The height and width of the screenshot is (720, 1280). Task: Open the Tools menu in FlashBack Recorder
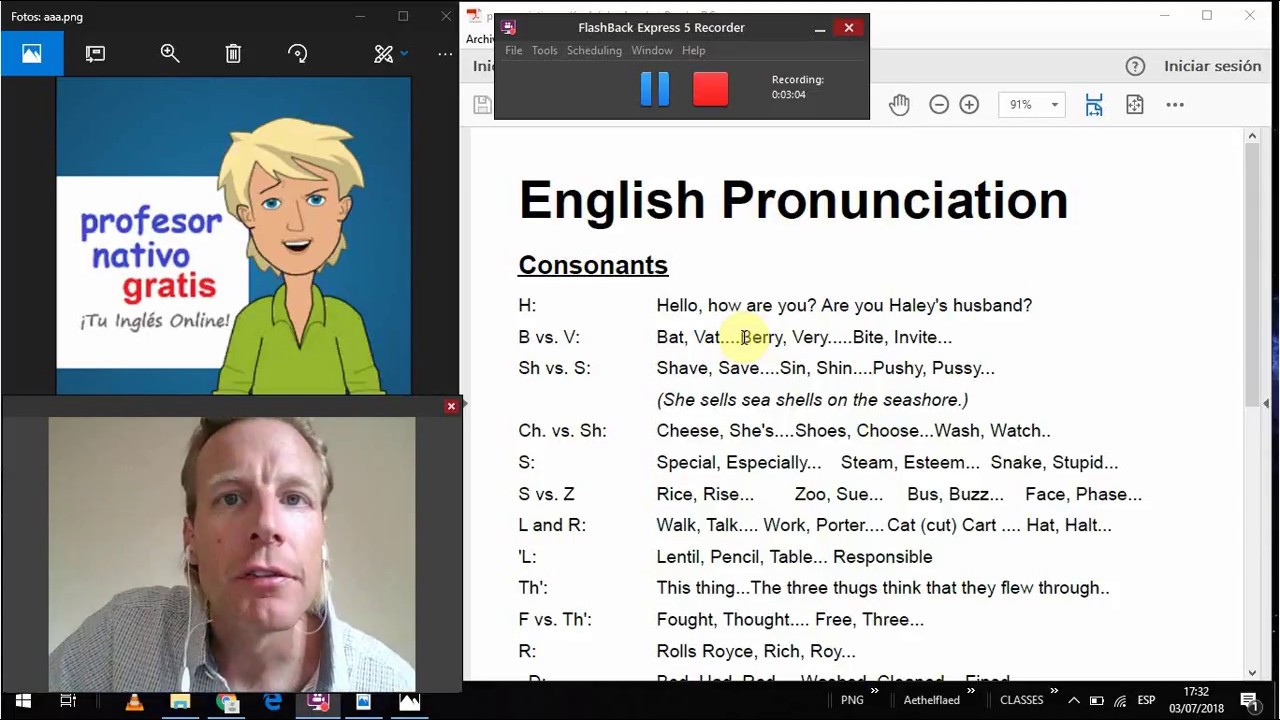tap(544, 50)
